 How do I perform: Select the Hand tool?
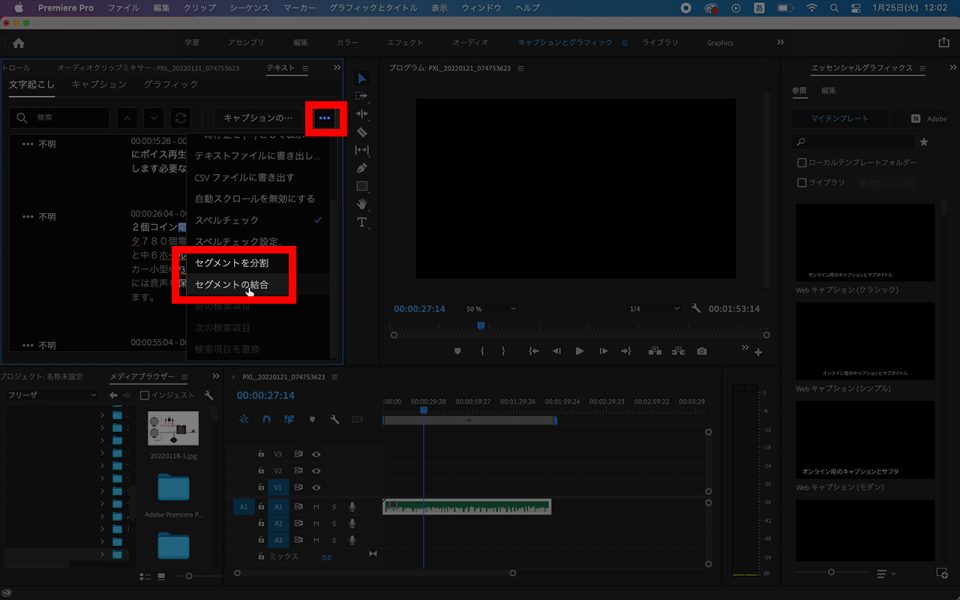pyautogui.click(x=362, y=204)
